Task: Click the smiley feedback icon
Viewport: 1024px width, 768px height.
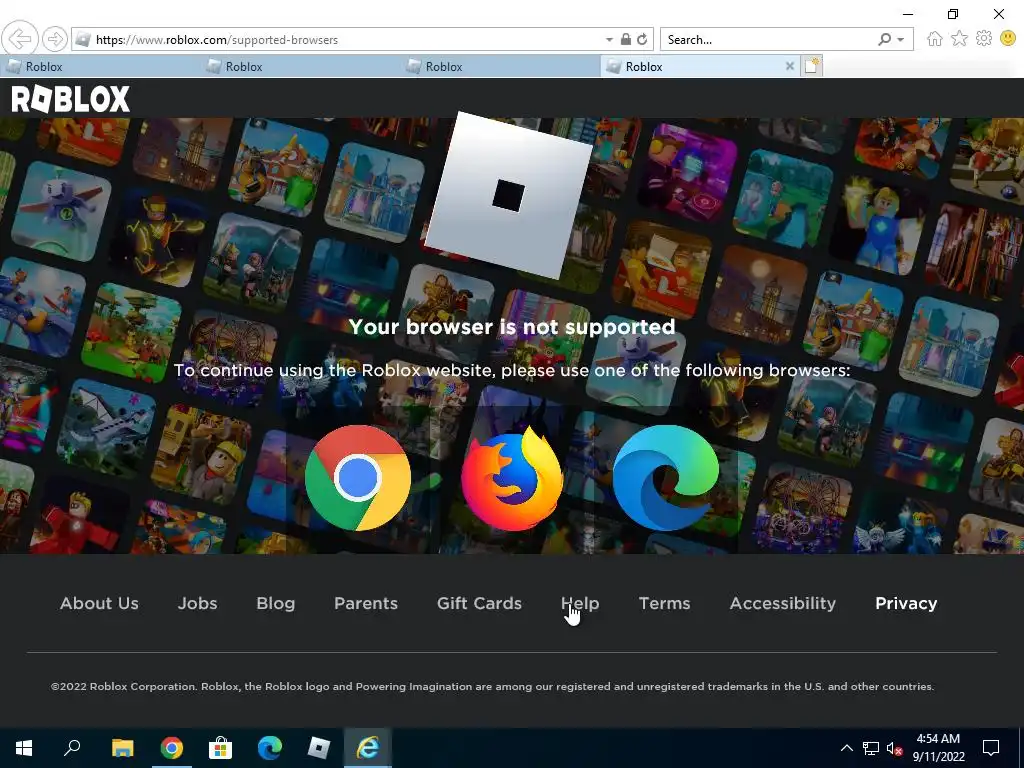Action: pyautogui.click(x=1008, y=39)
